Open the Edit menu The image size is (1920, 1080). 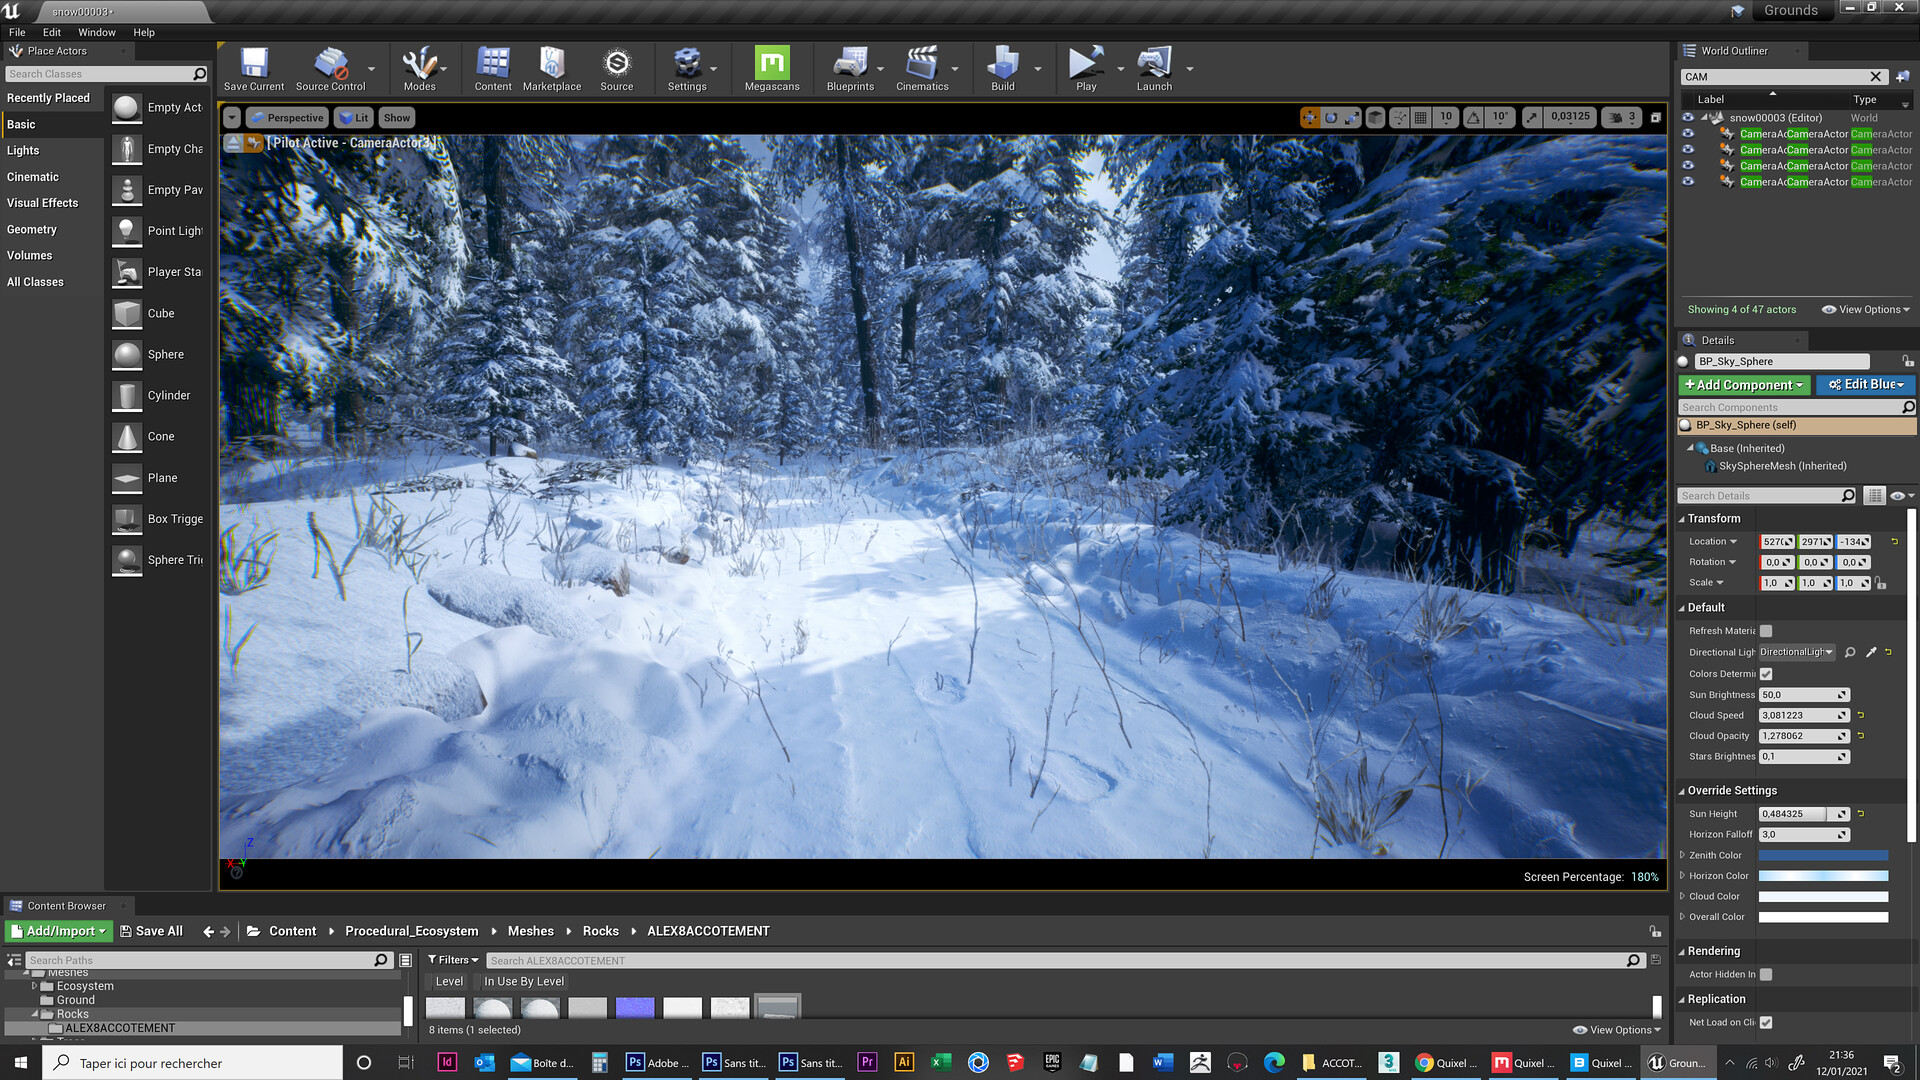tap(51, 32)
